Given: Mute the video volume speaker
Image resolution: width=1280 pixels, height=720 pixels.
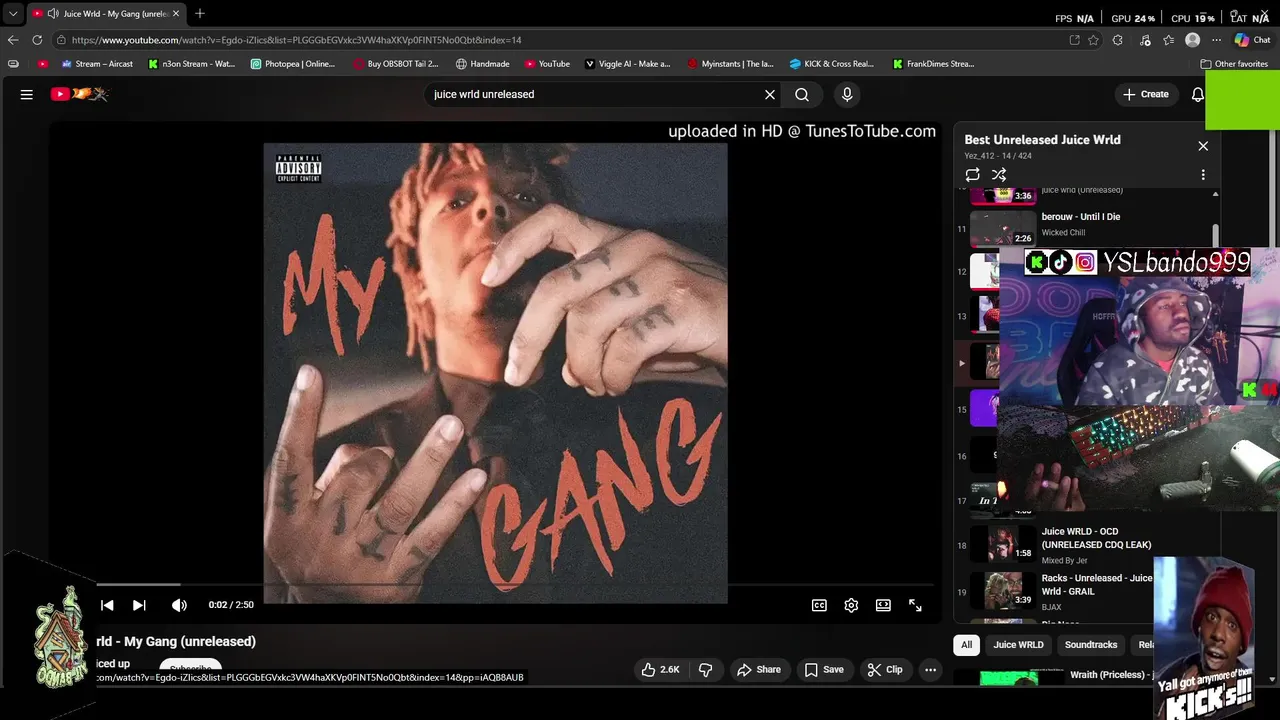Looking at the screenshot, I should (x=179, y=605).
